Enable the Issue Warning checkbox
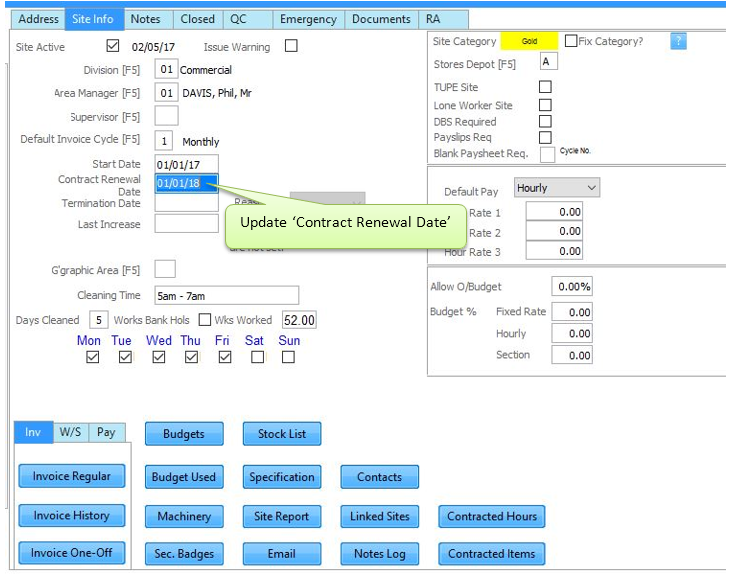Screen dimensions: 732x576 coord(291,46)
